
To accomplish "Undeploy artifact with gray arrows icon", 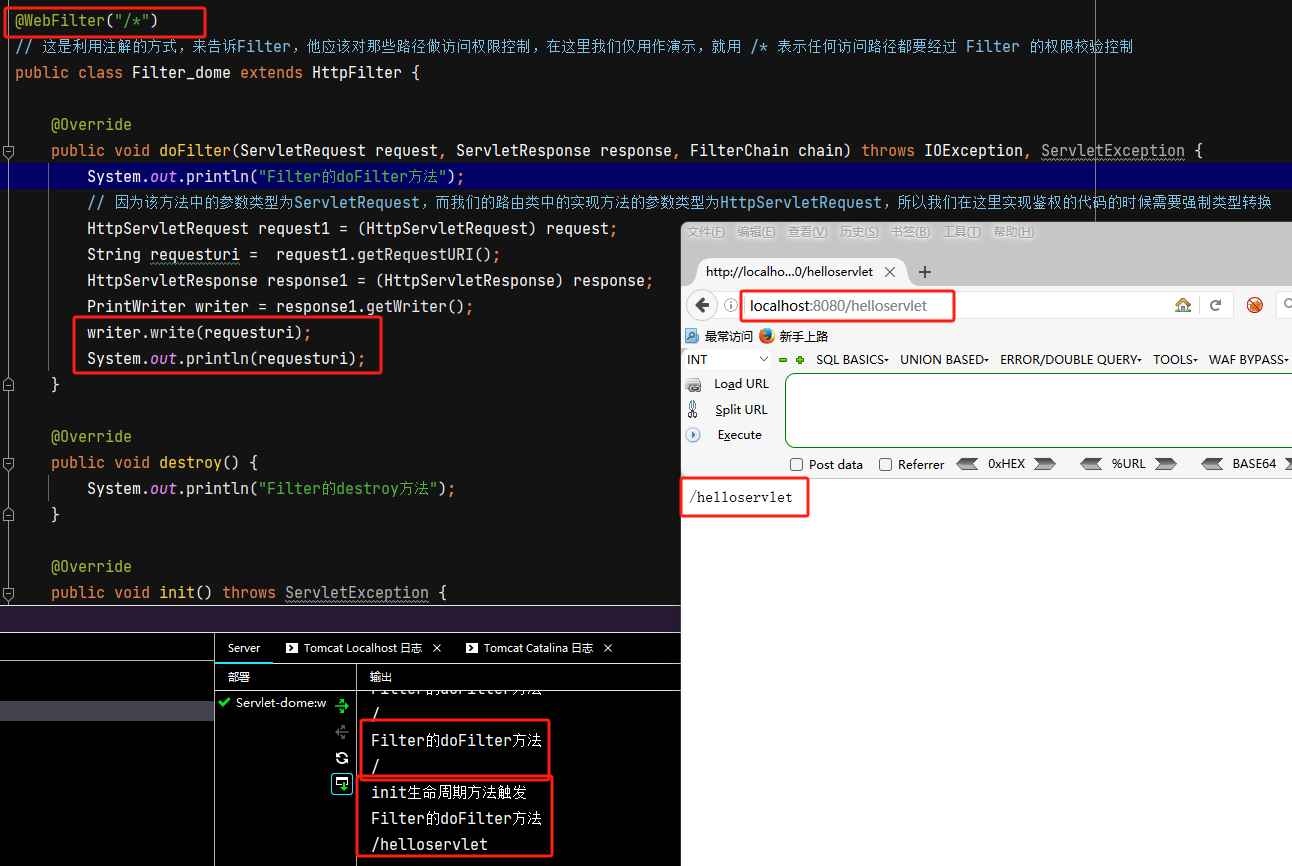I will pyautogui.click(x=342, y=732).
